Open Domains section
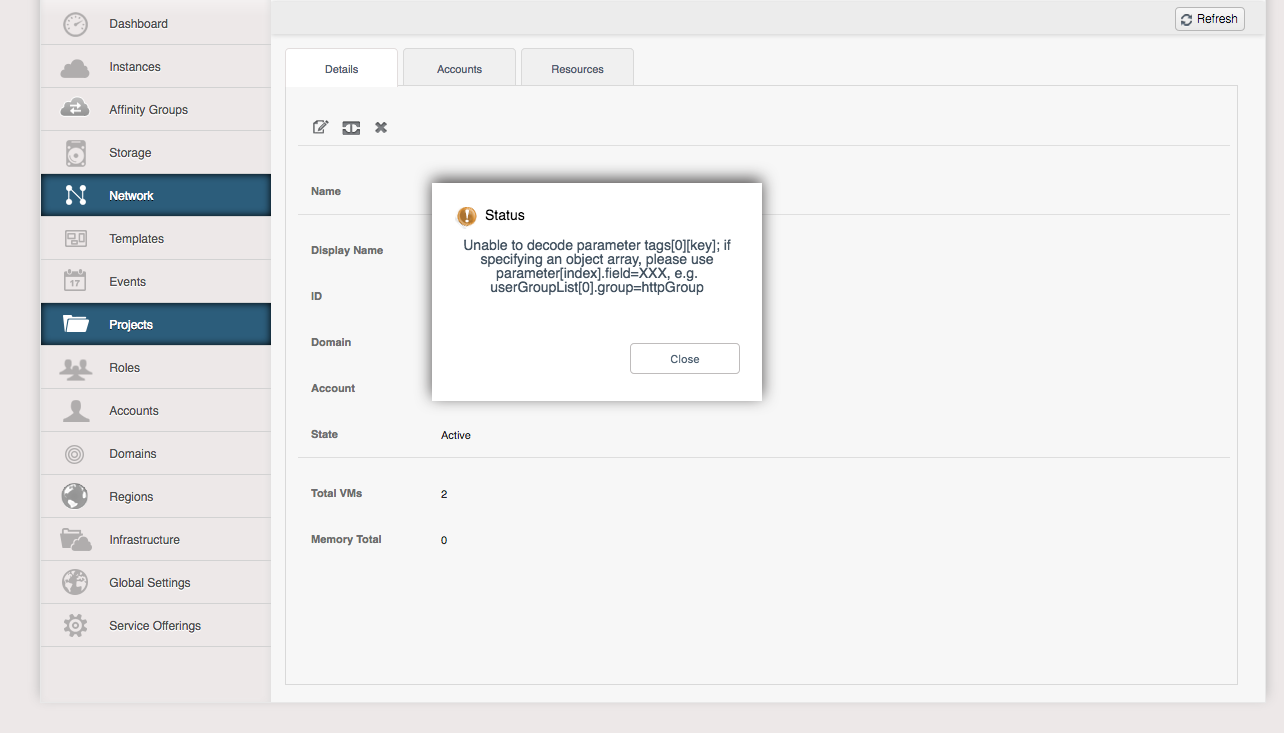The width and height of the screenshot is (1284, 733). click(x=156, y=453)
